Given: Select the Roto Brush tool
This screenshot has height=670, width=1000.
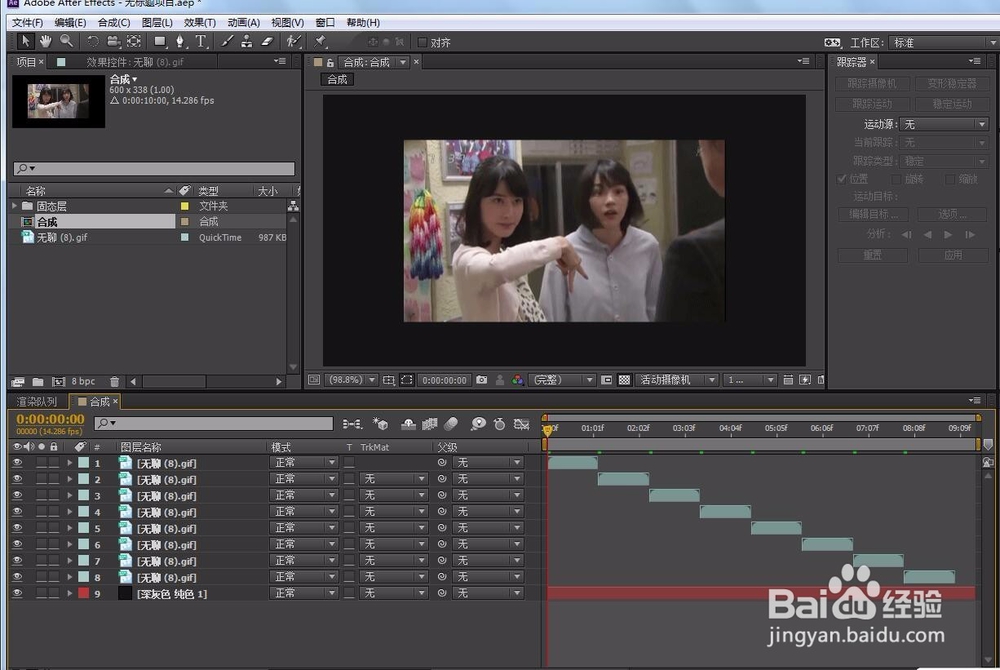Looking at the screenshot, I should (293, 41).
